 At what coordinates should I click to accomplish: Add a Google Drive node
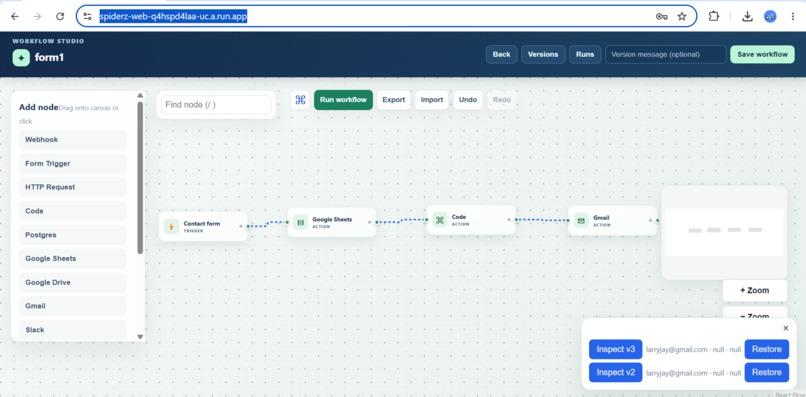[72, 282]
